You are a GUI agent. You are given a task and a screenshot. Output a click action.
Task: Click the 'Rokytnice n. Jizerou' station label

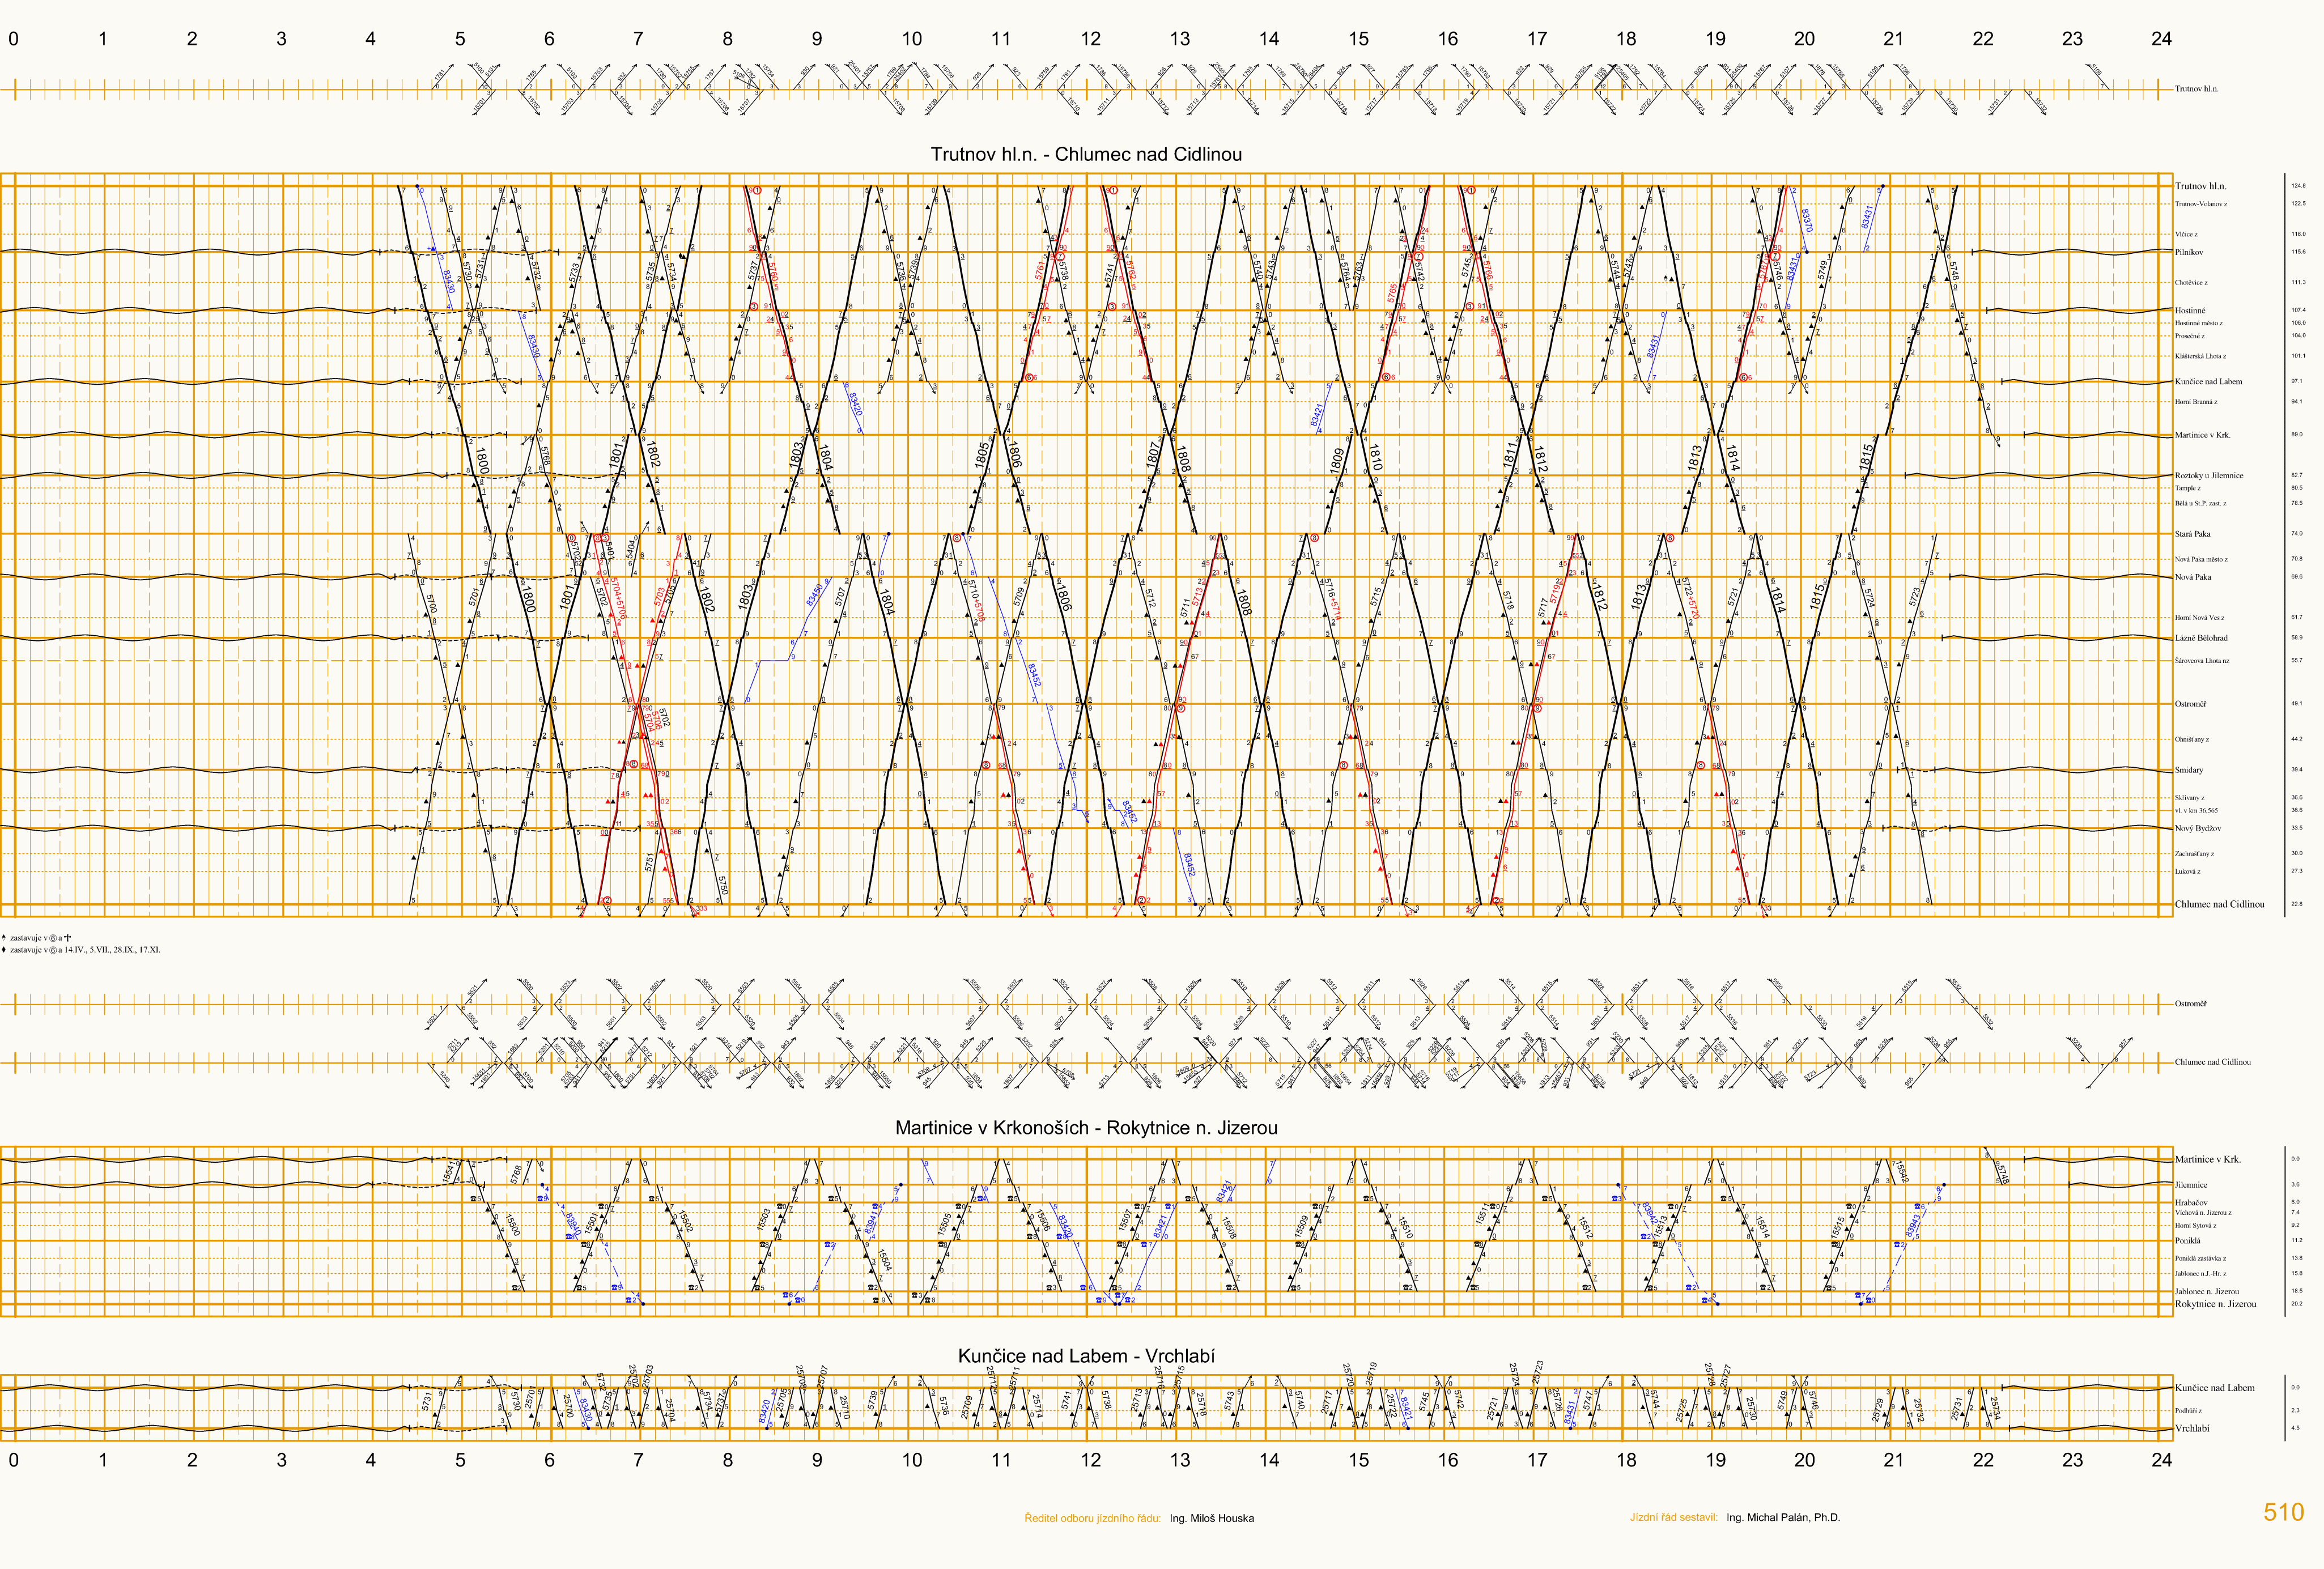2215,1304
